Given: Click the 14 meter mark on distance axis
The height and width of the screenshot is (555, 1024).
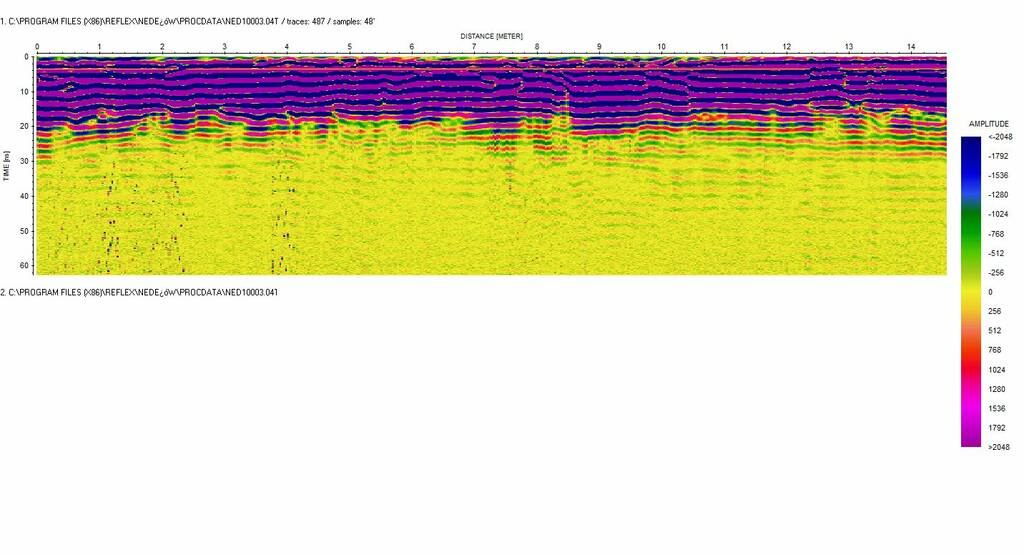Looking at the screenshot, I should pos(910,47).
